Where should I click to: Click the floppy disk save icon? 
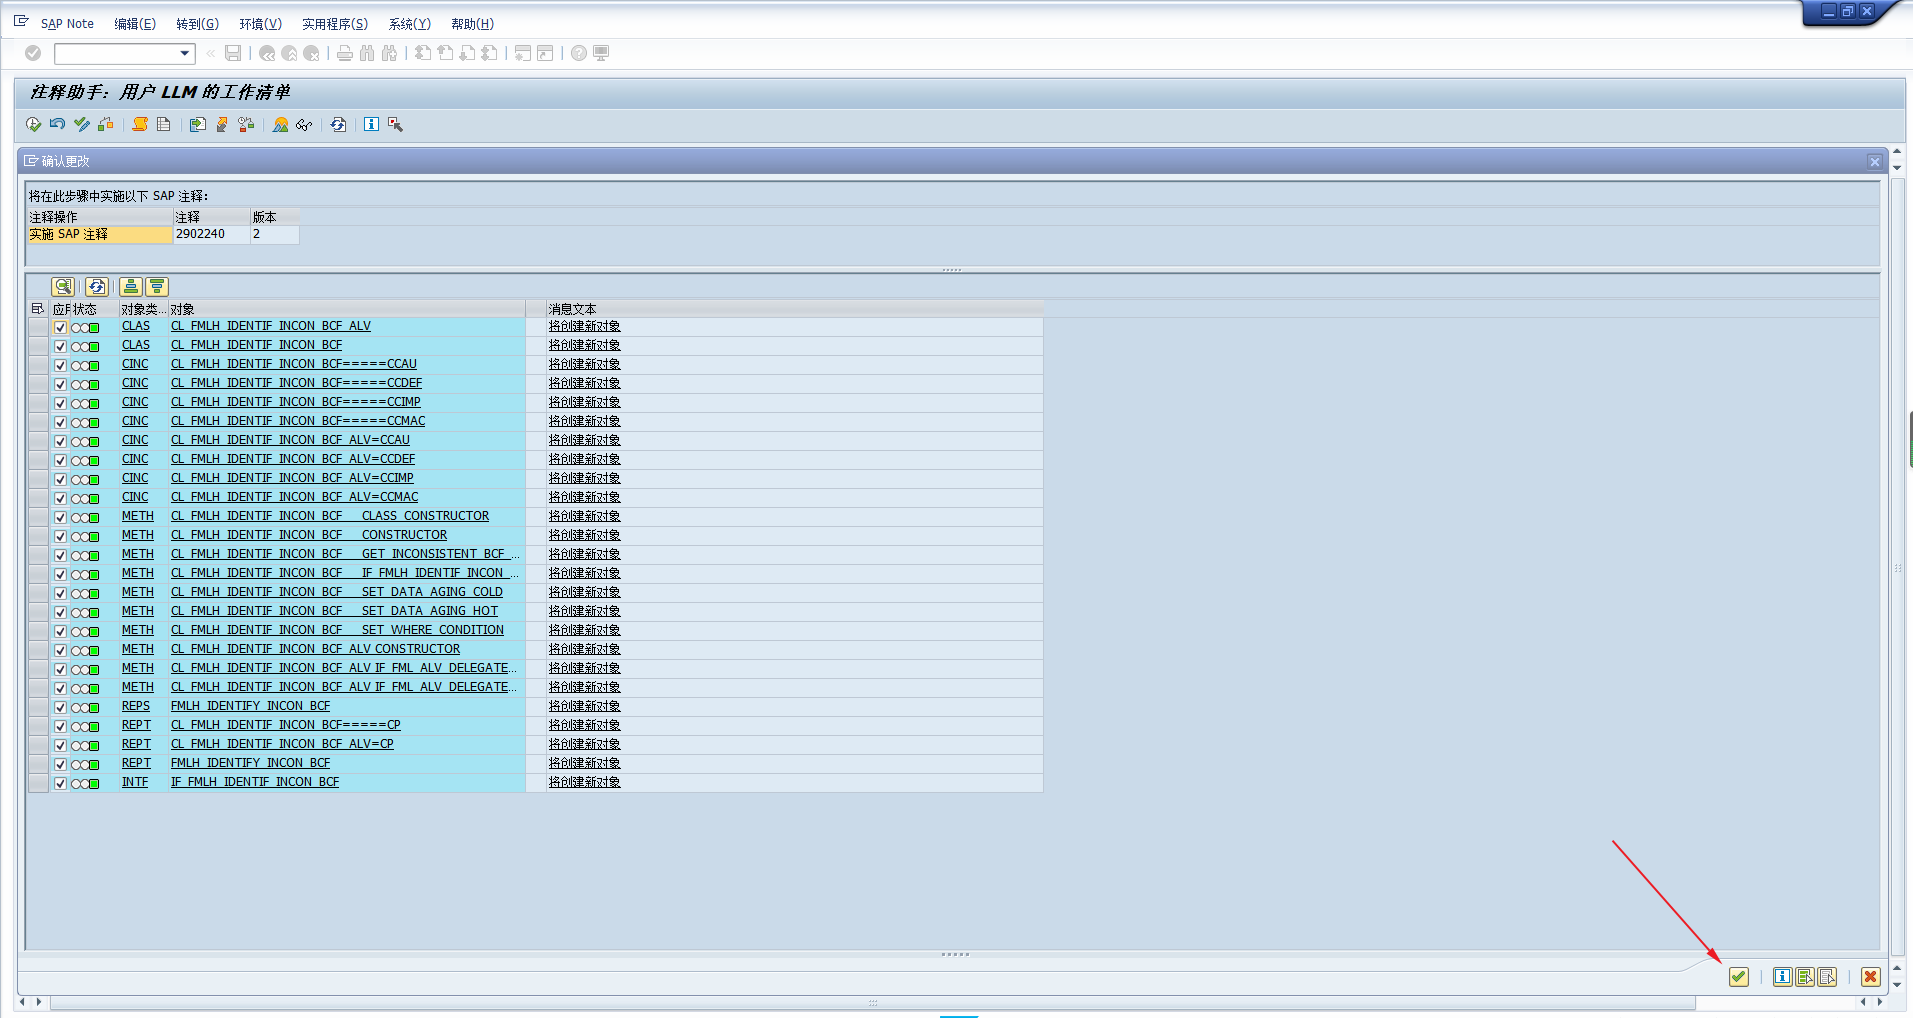[233, 53]
